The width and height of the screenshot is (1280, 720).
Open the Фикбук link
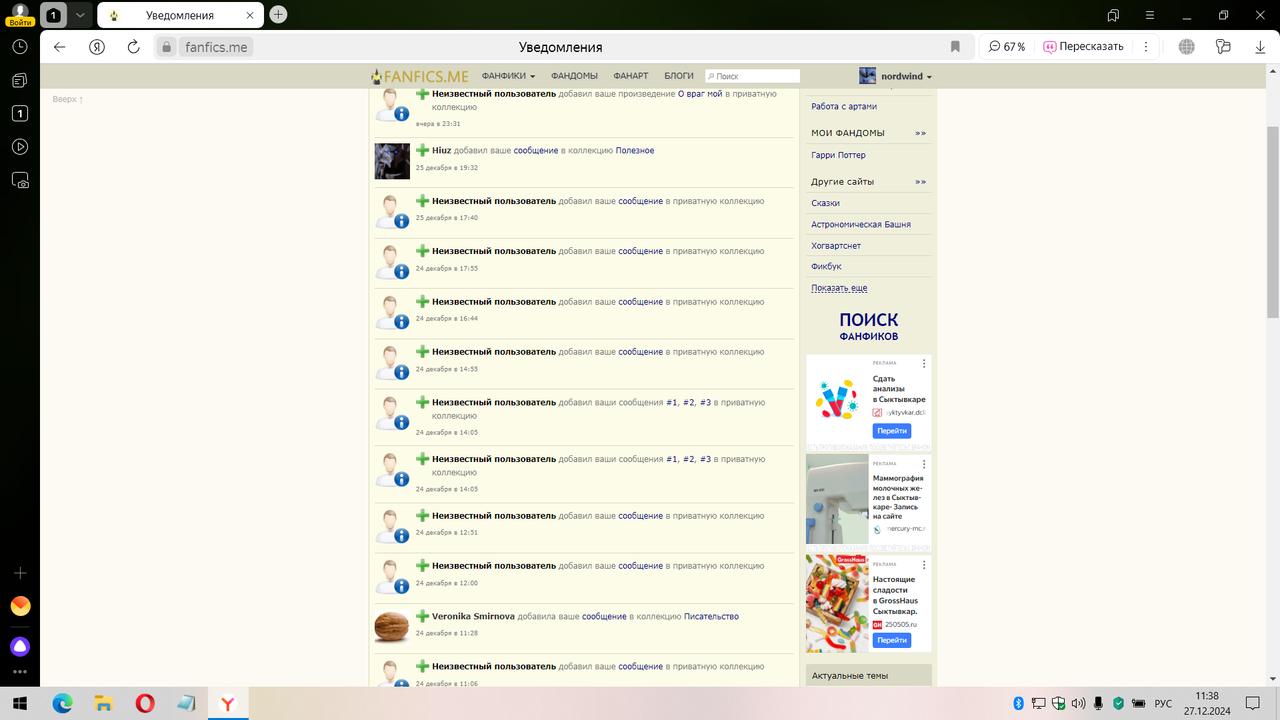pyautogui.click(x=826, y=266)
